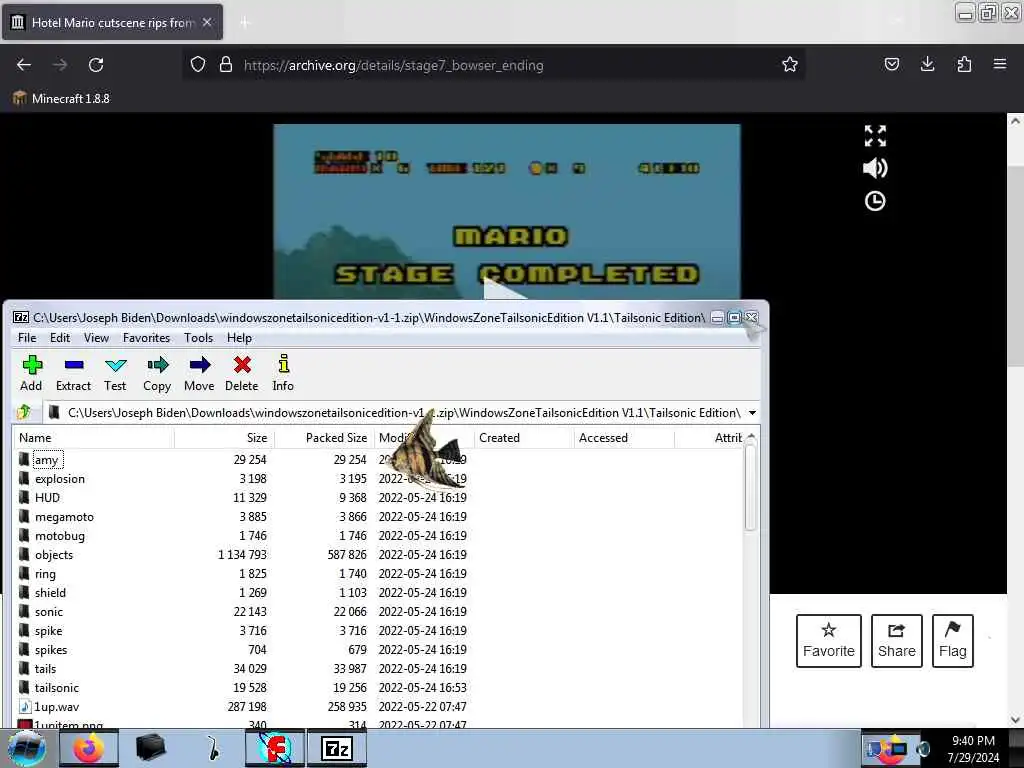
Task: Select the sonic folder
Action: tap(49, 611)
